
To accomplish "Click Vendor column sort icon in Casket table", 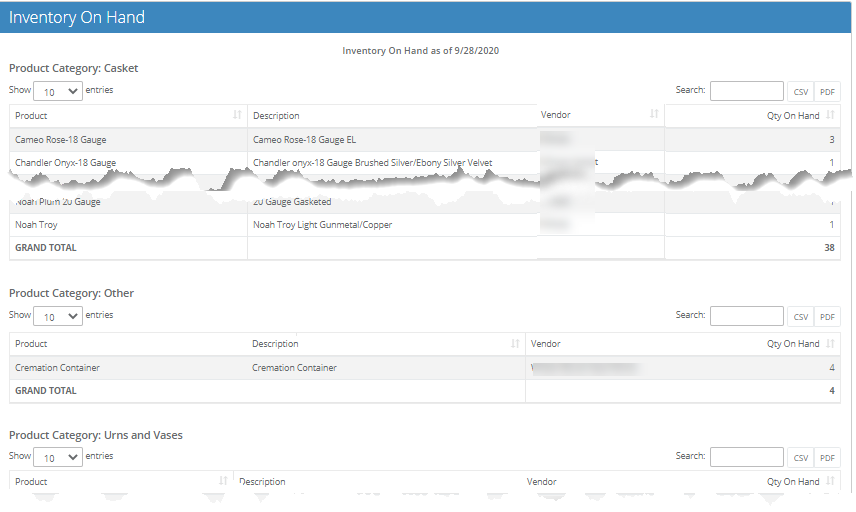I will coord(654,115).
